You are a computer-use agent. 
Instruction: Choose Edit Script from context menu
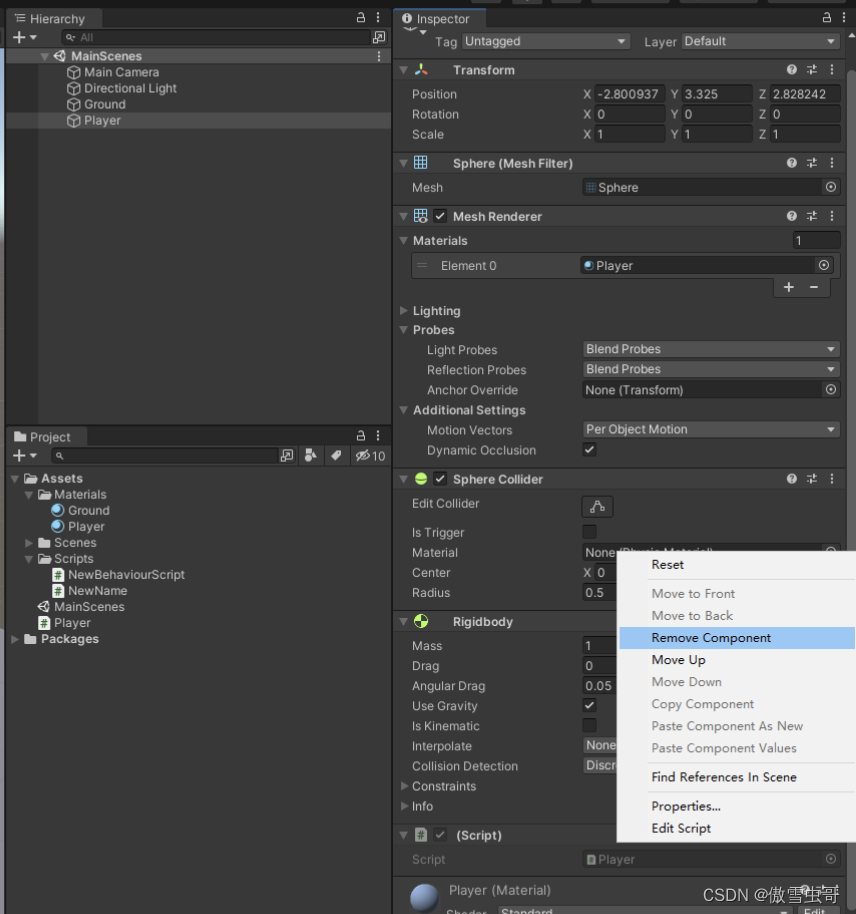pyautogui.click(x=737, y=828)
